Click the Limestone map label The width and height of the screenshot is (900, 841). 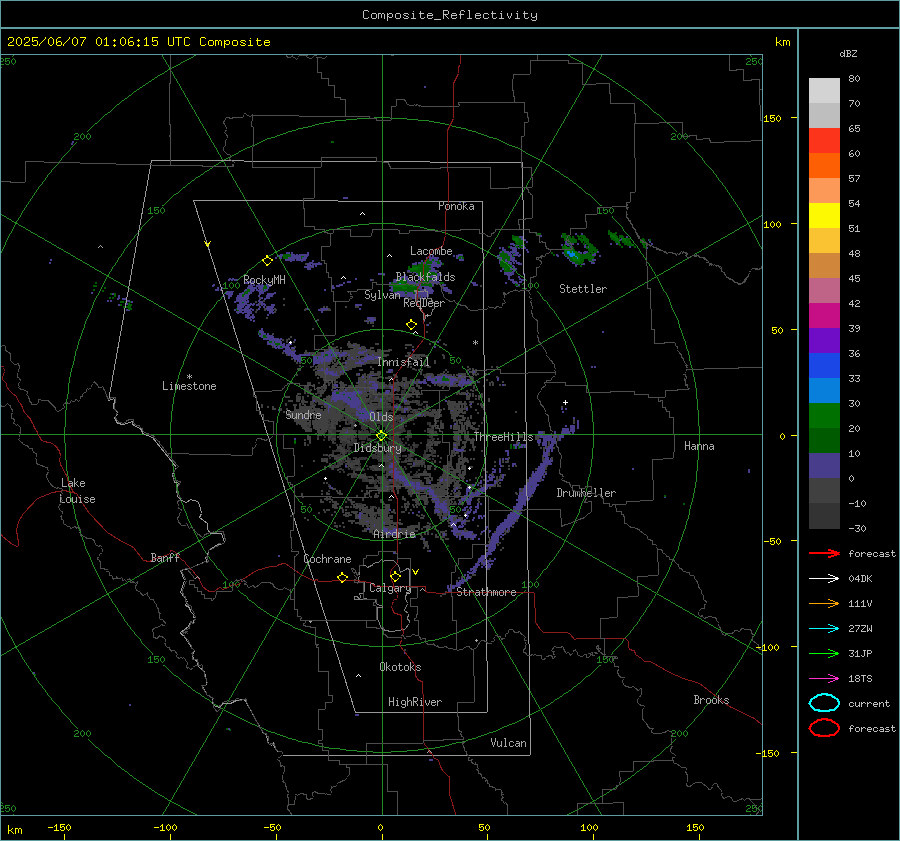(189, 386)
